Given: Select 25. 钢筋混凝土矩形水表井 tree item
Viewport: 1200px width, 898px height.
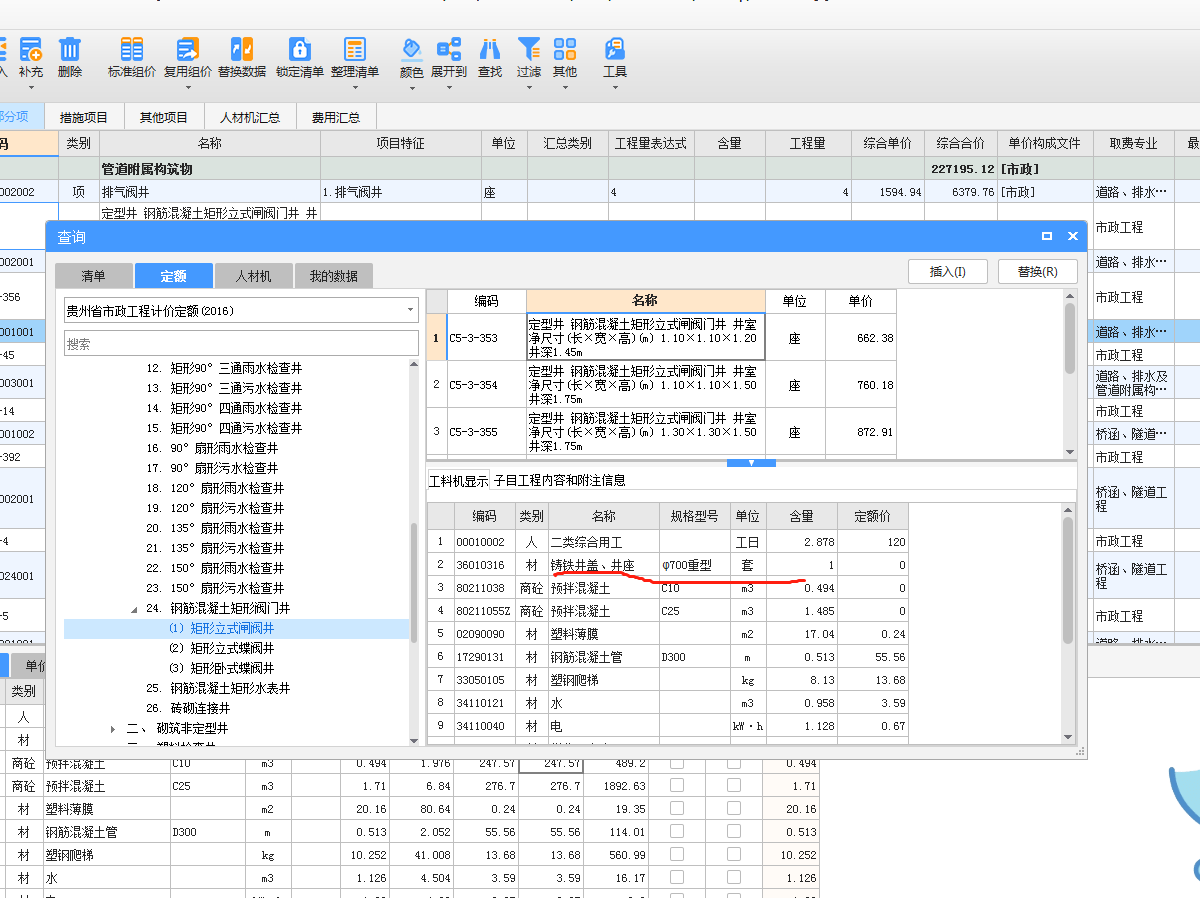Looking at the screenshot, I should click(x=218, y=688).
